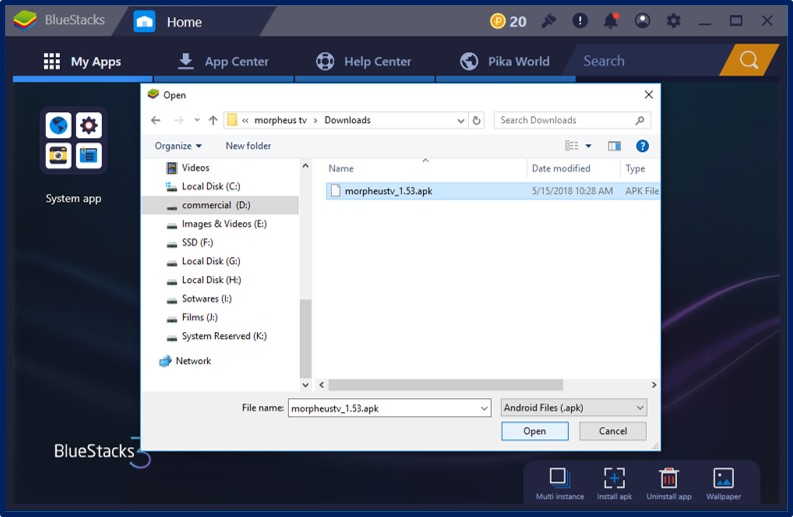Open view options dropdown arrow
The height and width of the screenshot is (517, 793).
tap(588, 146)
